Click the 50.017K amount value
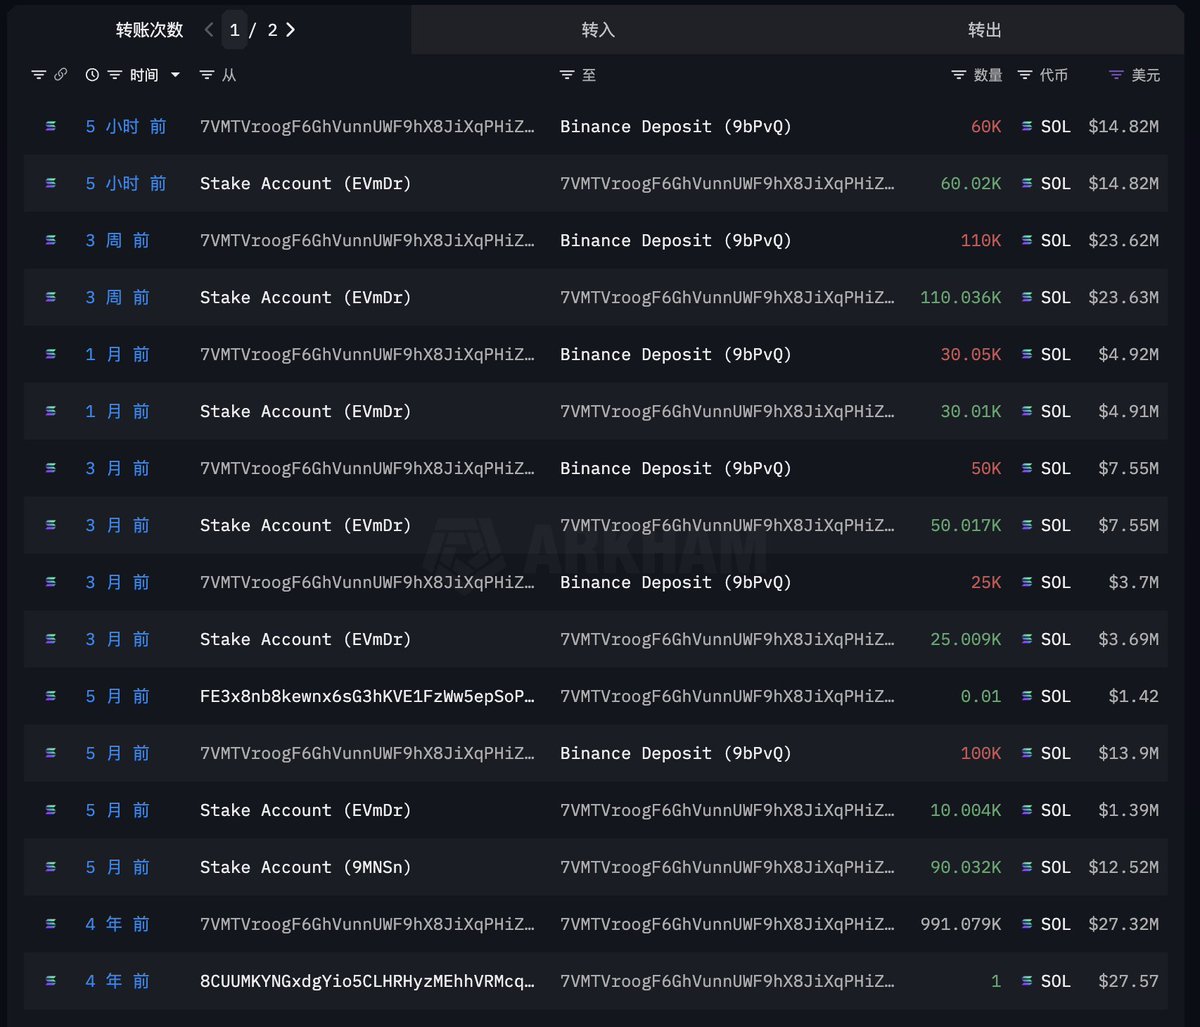 pyautogui.click(x=966, y=525)
